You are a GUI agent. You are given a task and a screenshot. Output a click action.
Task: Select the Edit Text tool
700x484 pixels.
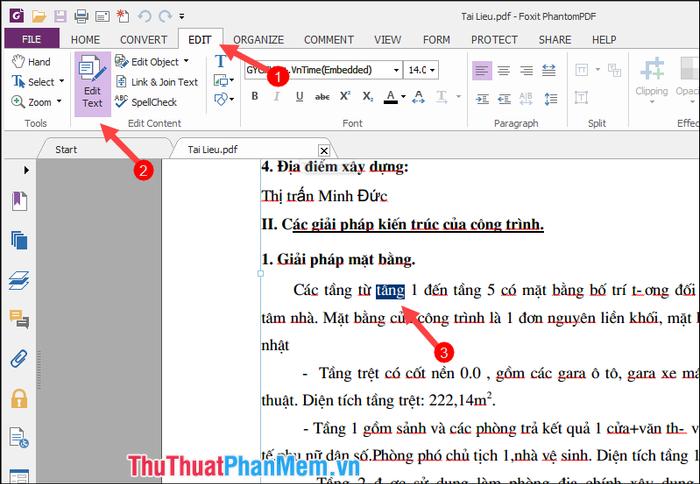92,84
